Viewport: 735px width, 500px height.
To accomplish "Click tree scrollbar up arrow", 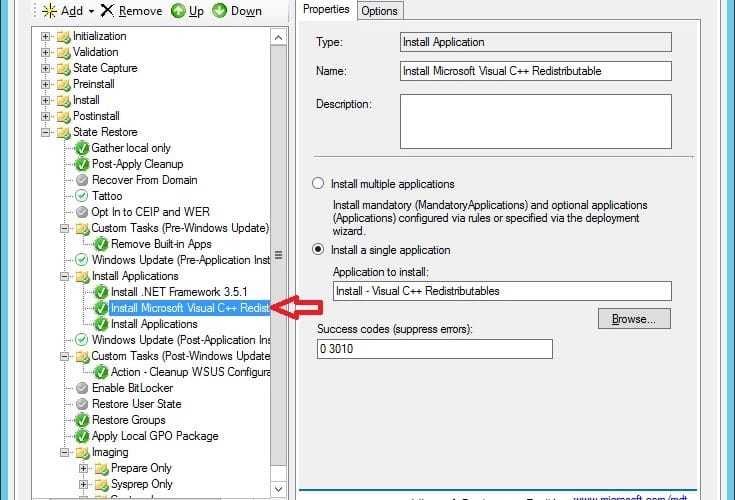I will pyautogui.click(x=278, y=37).
